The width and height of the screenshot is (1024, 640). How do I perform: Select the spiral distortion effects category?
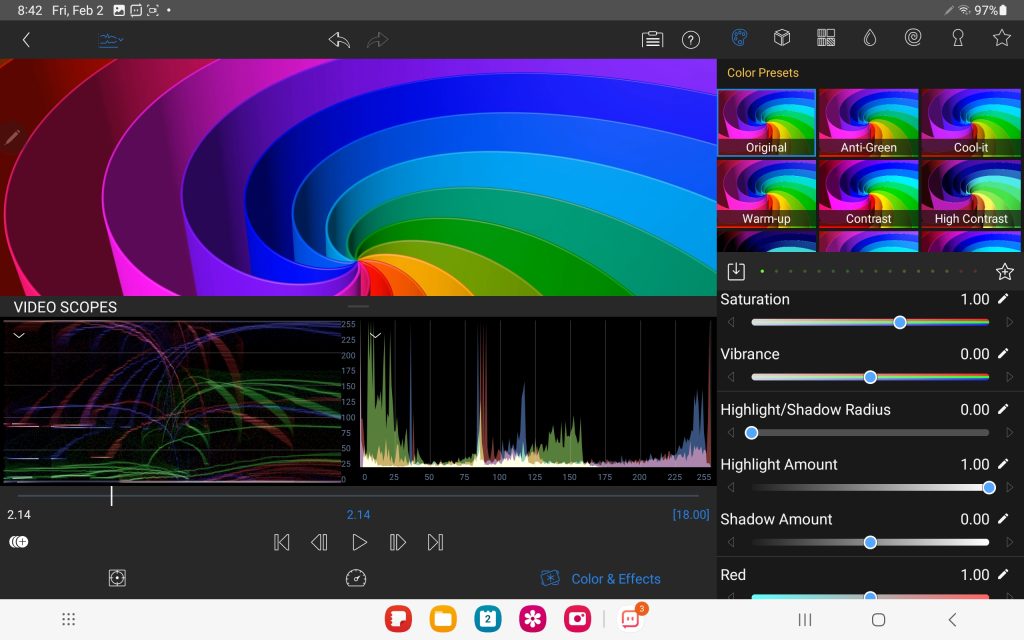(x=913, y=38)
